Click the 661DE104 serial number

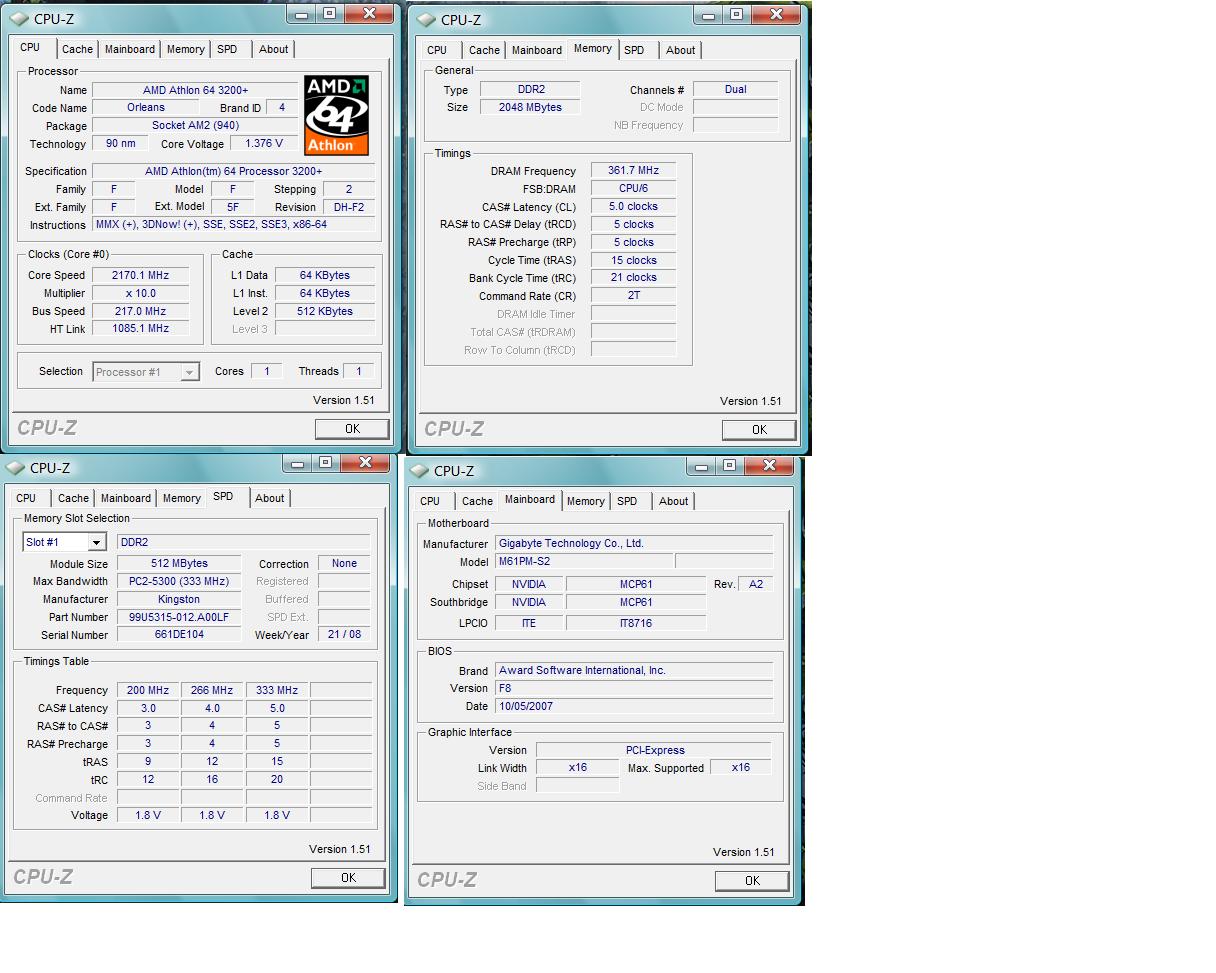[x=179, y=634]
